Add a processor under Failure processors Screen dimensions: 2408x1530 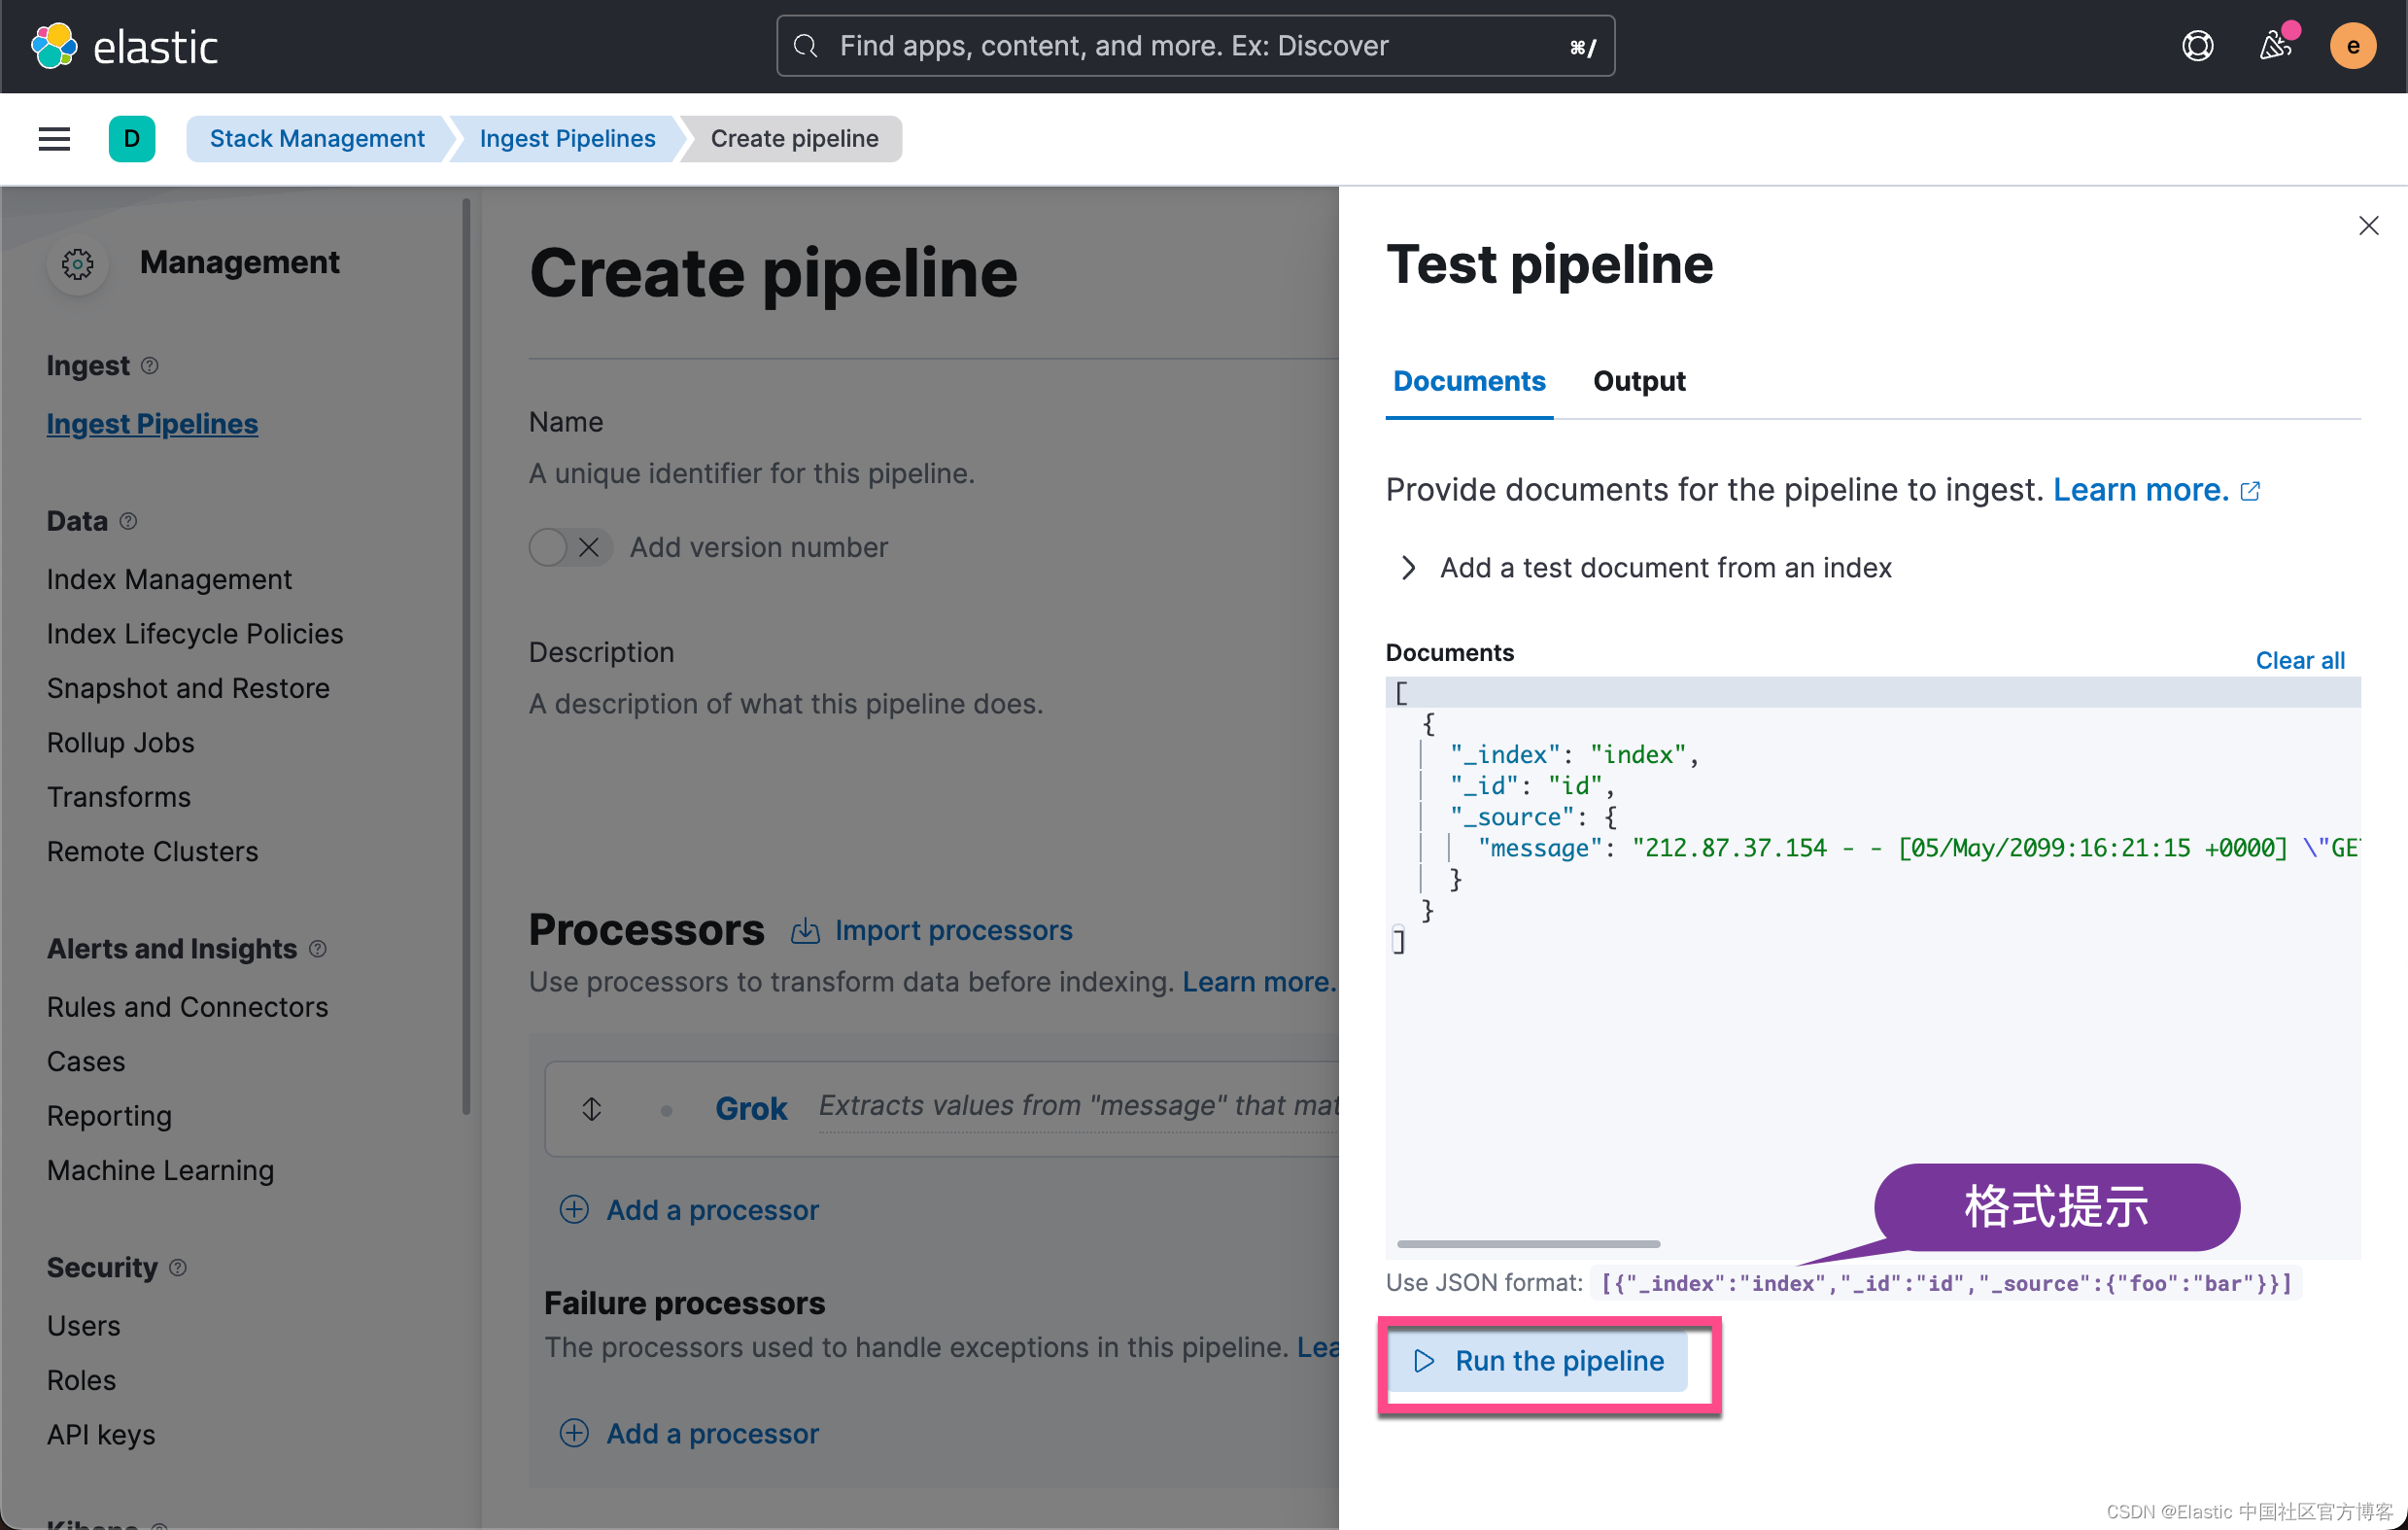click(x=688, y=1433)
